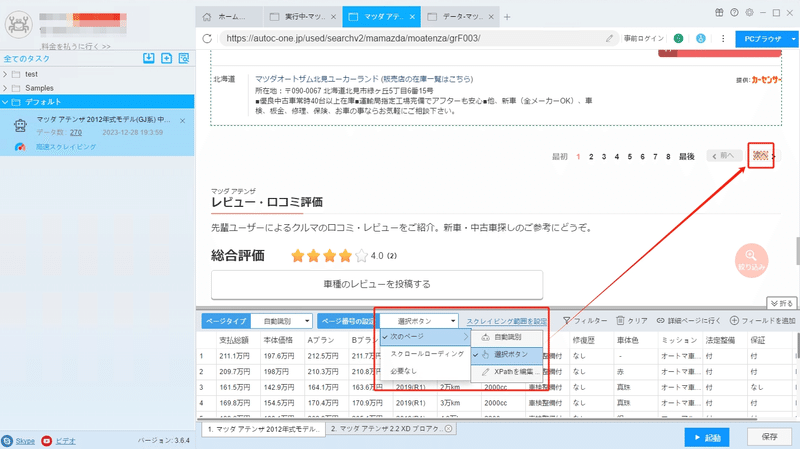Click the pink 絞り込み search circle button
Image resolution: width=800 pixels, height=449 pixels.
(x=751, y=260)
